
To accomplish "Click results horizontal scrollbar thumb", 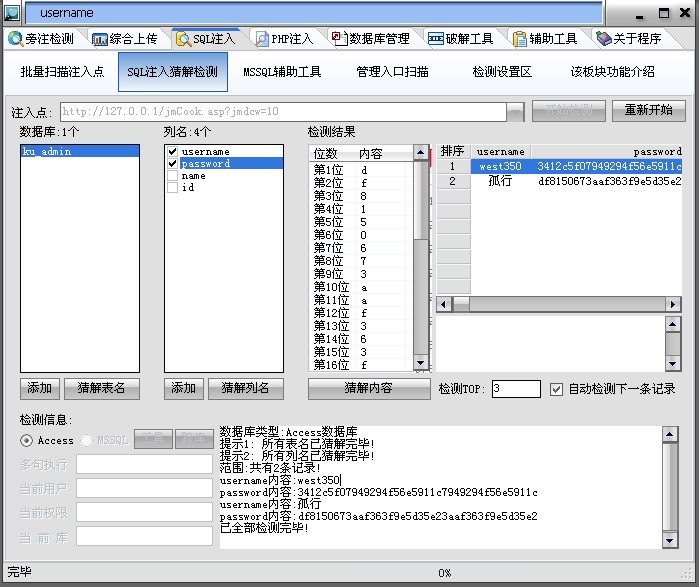I will [x=461, y=305].
